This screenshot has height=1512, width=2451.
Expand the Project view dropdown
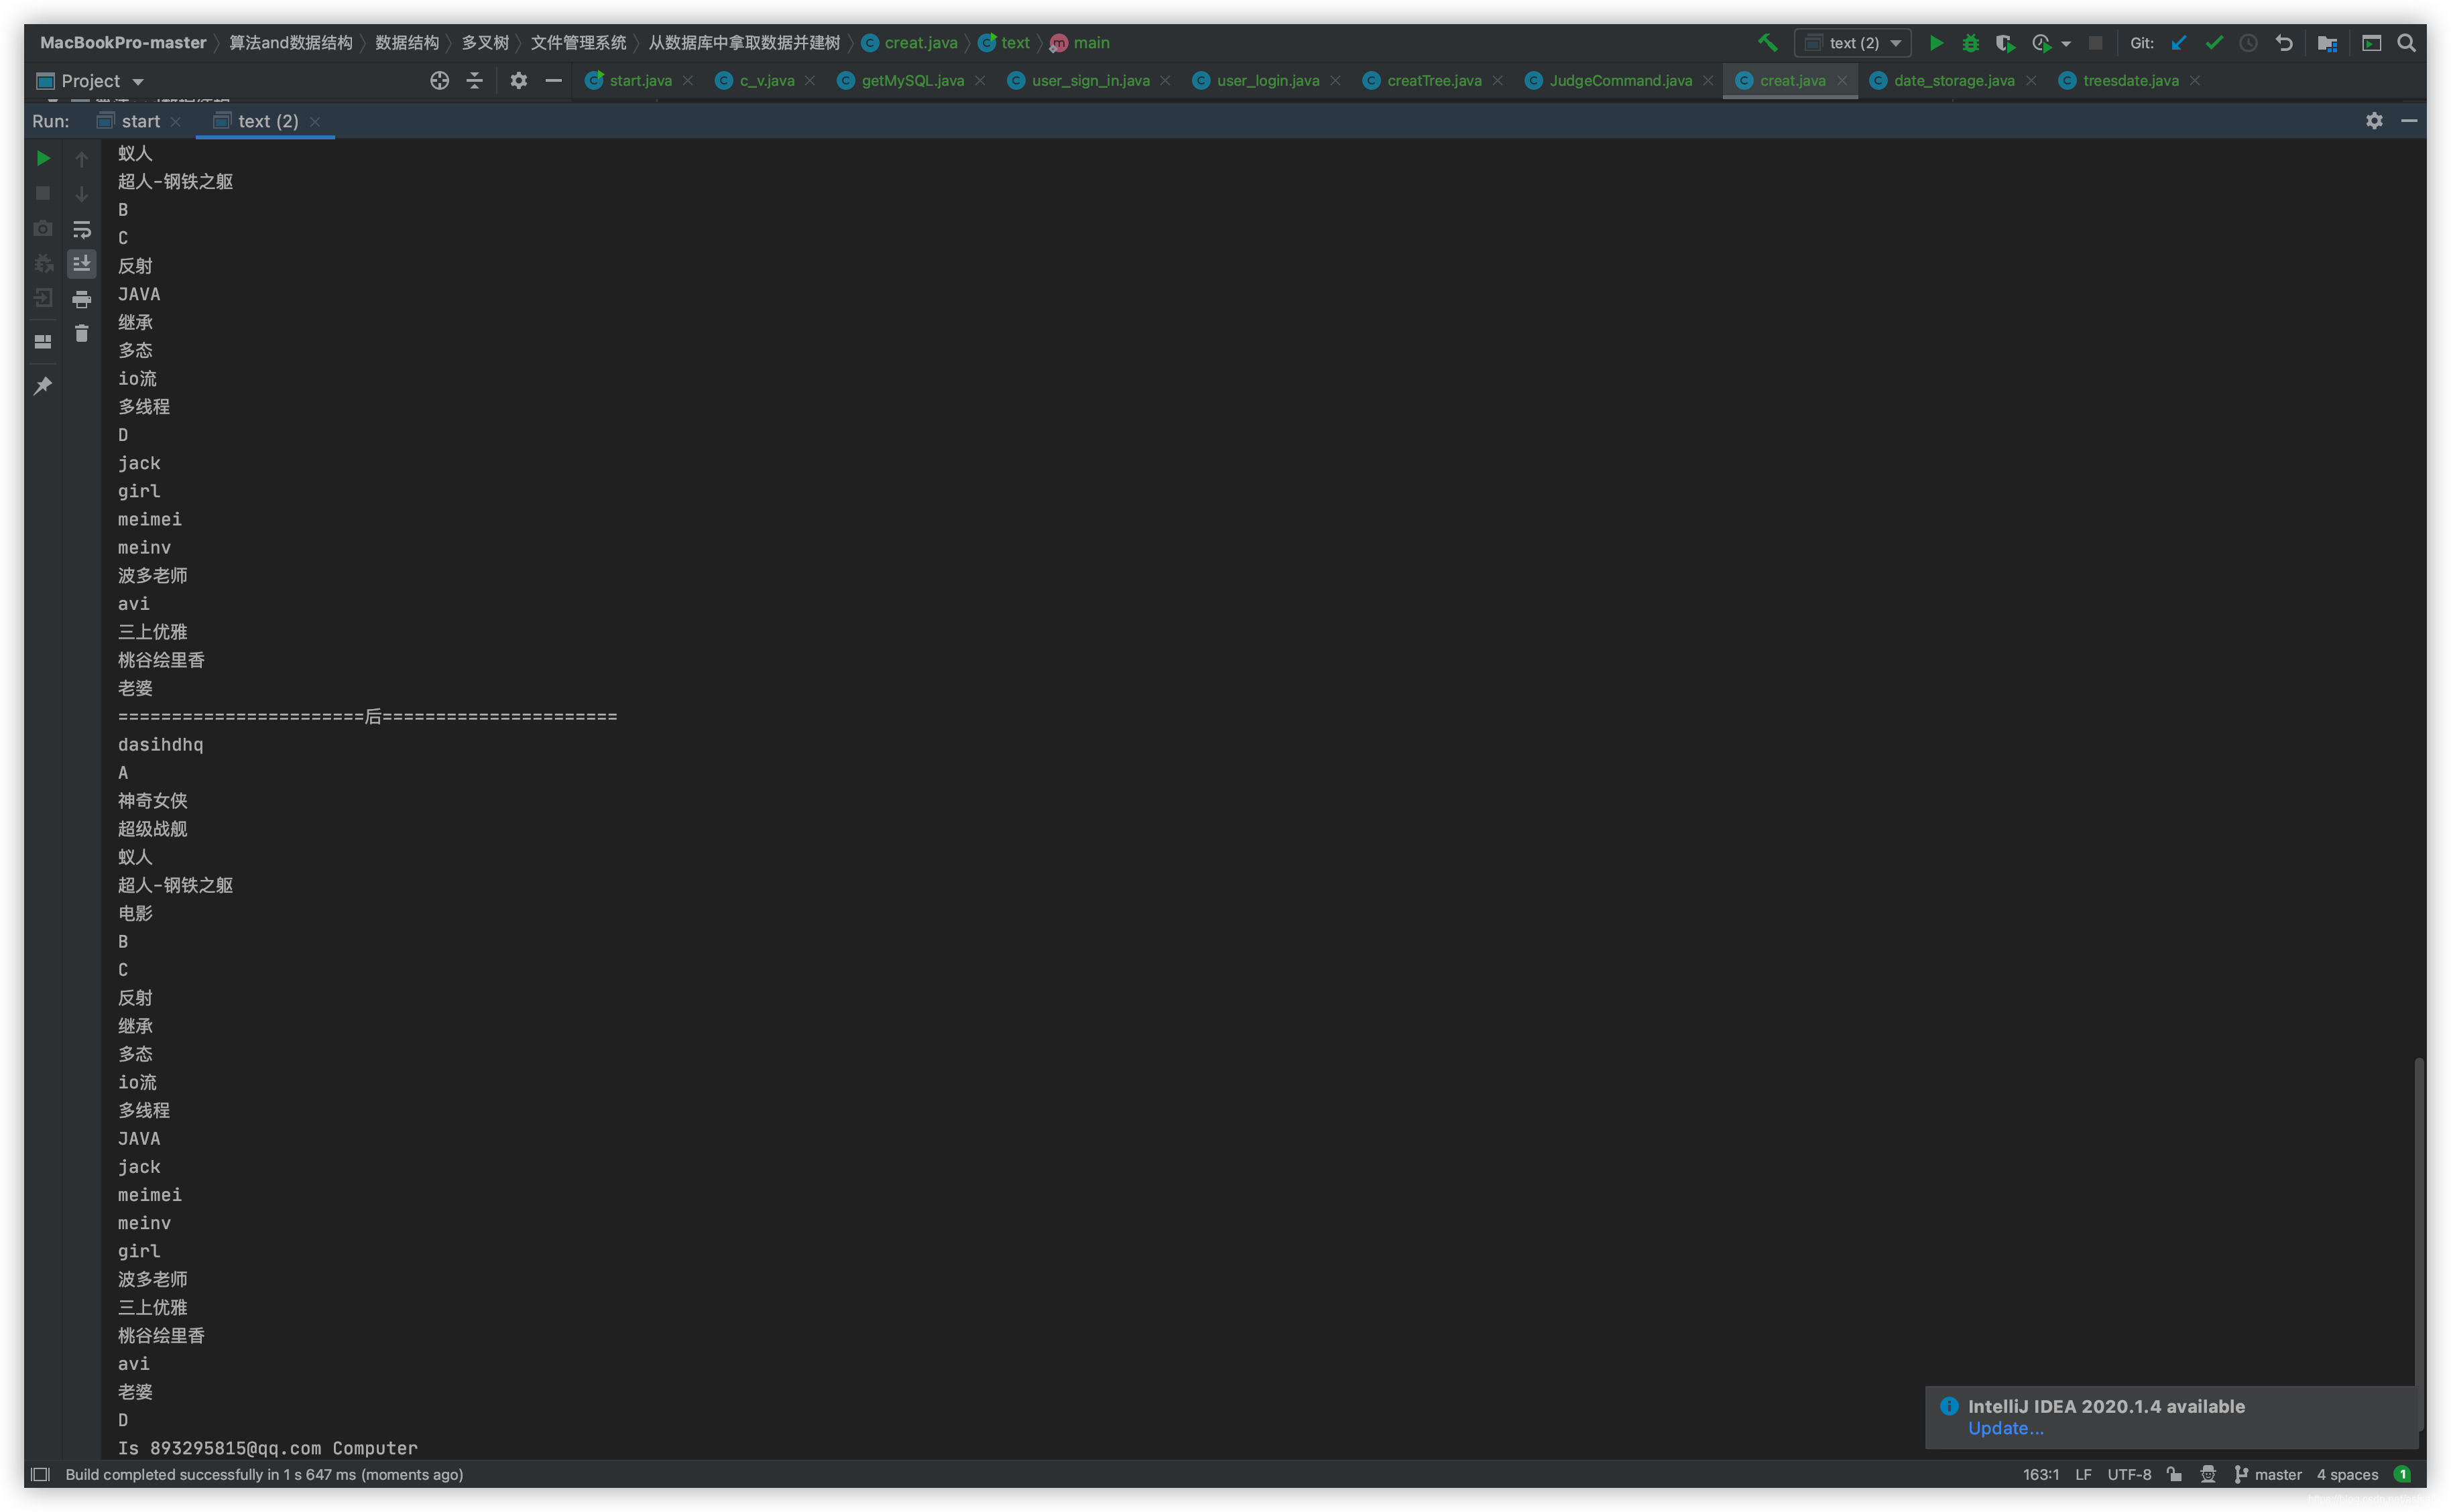tap(138, 81)
